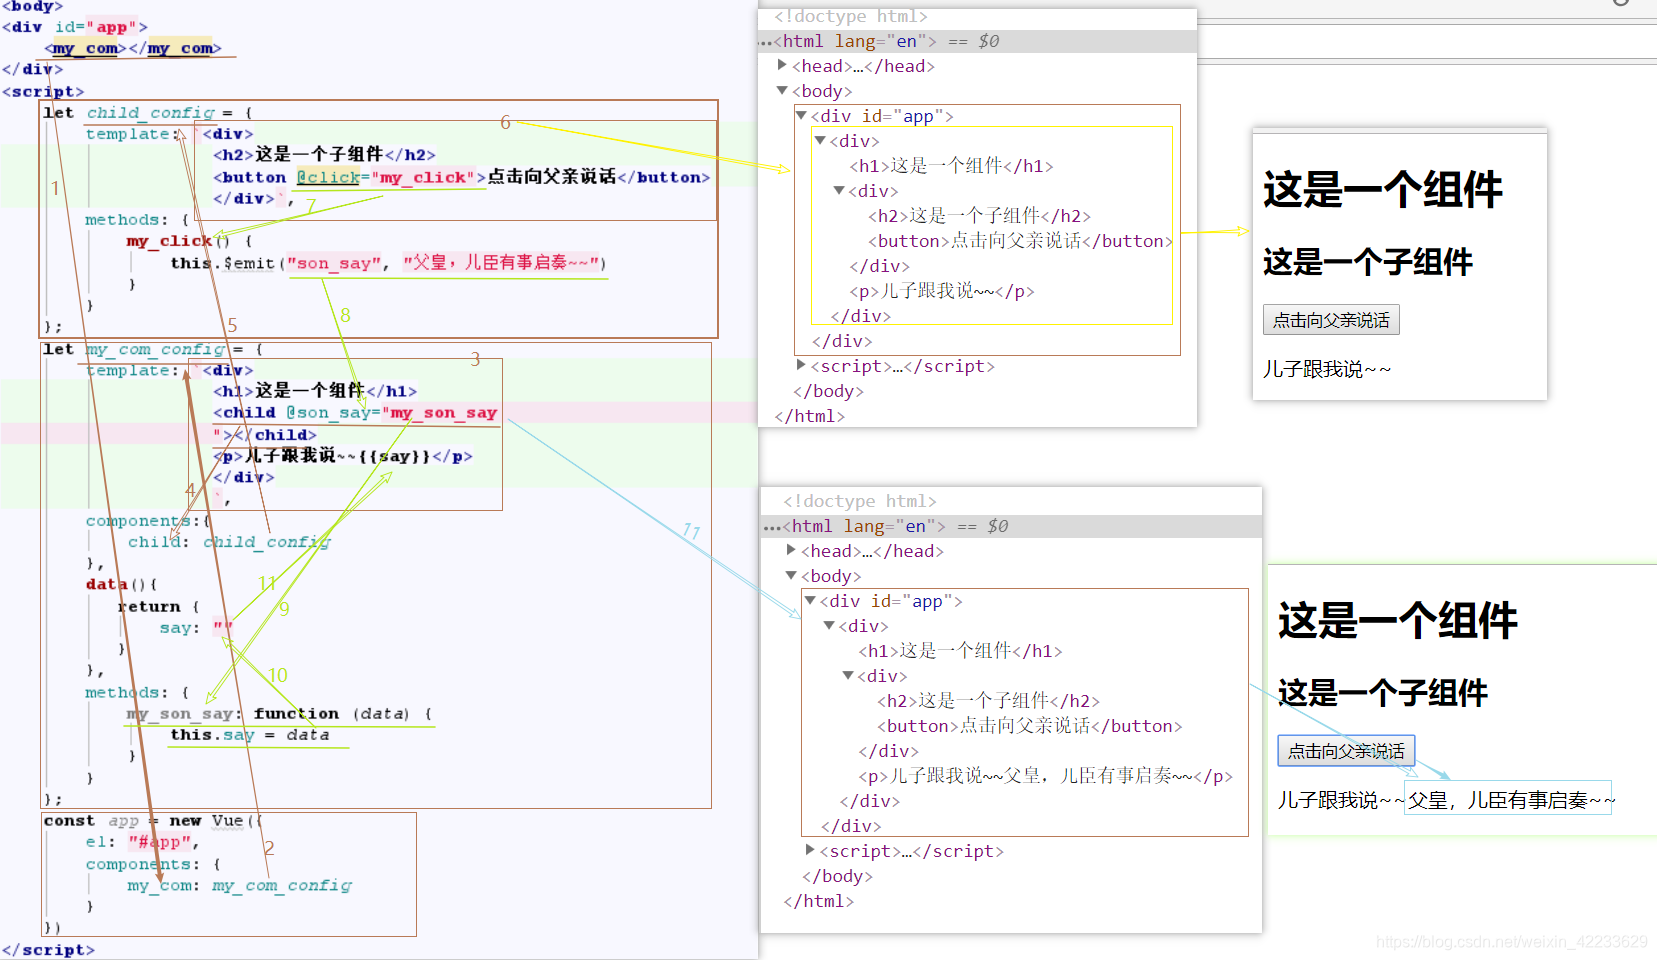
Task: Collapse the div wrapping h2 in lower DOM panel
Action: [848, 675]
